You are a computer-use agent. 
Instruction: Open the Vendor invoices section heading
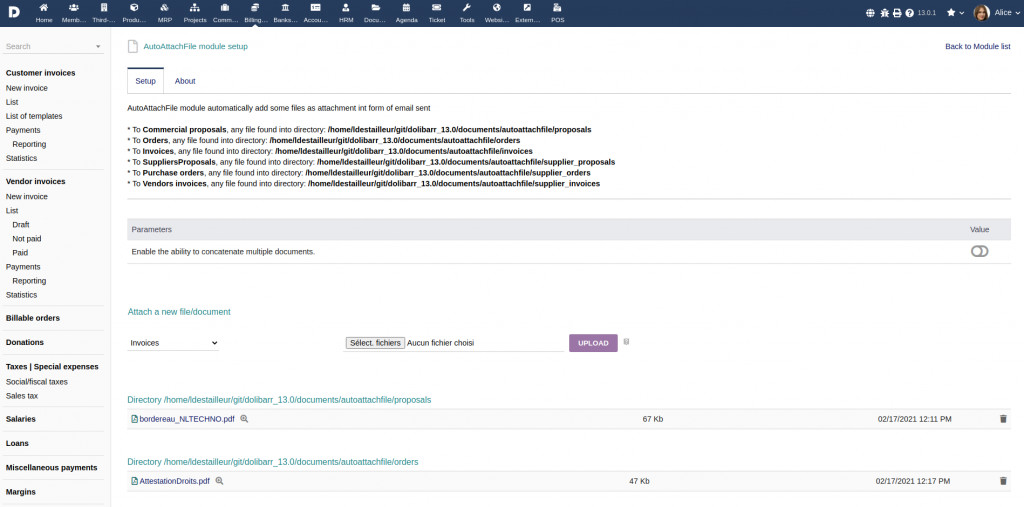point(36,182)
